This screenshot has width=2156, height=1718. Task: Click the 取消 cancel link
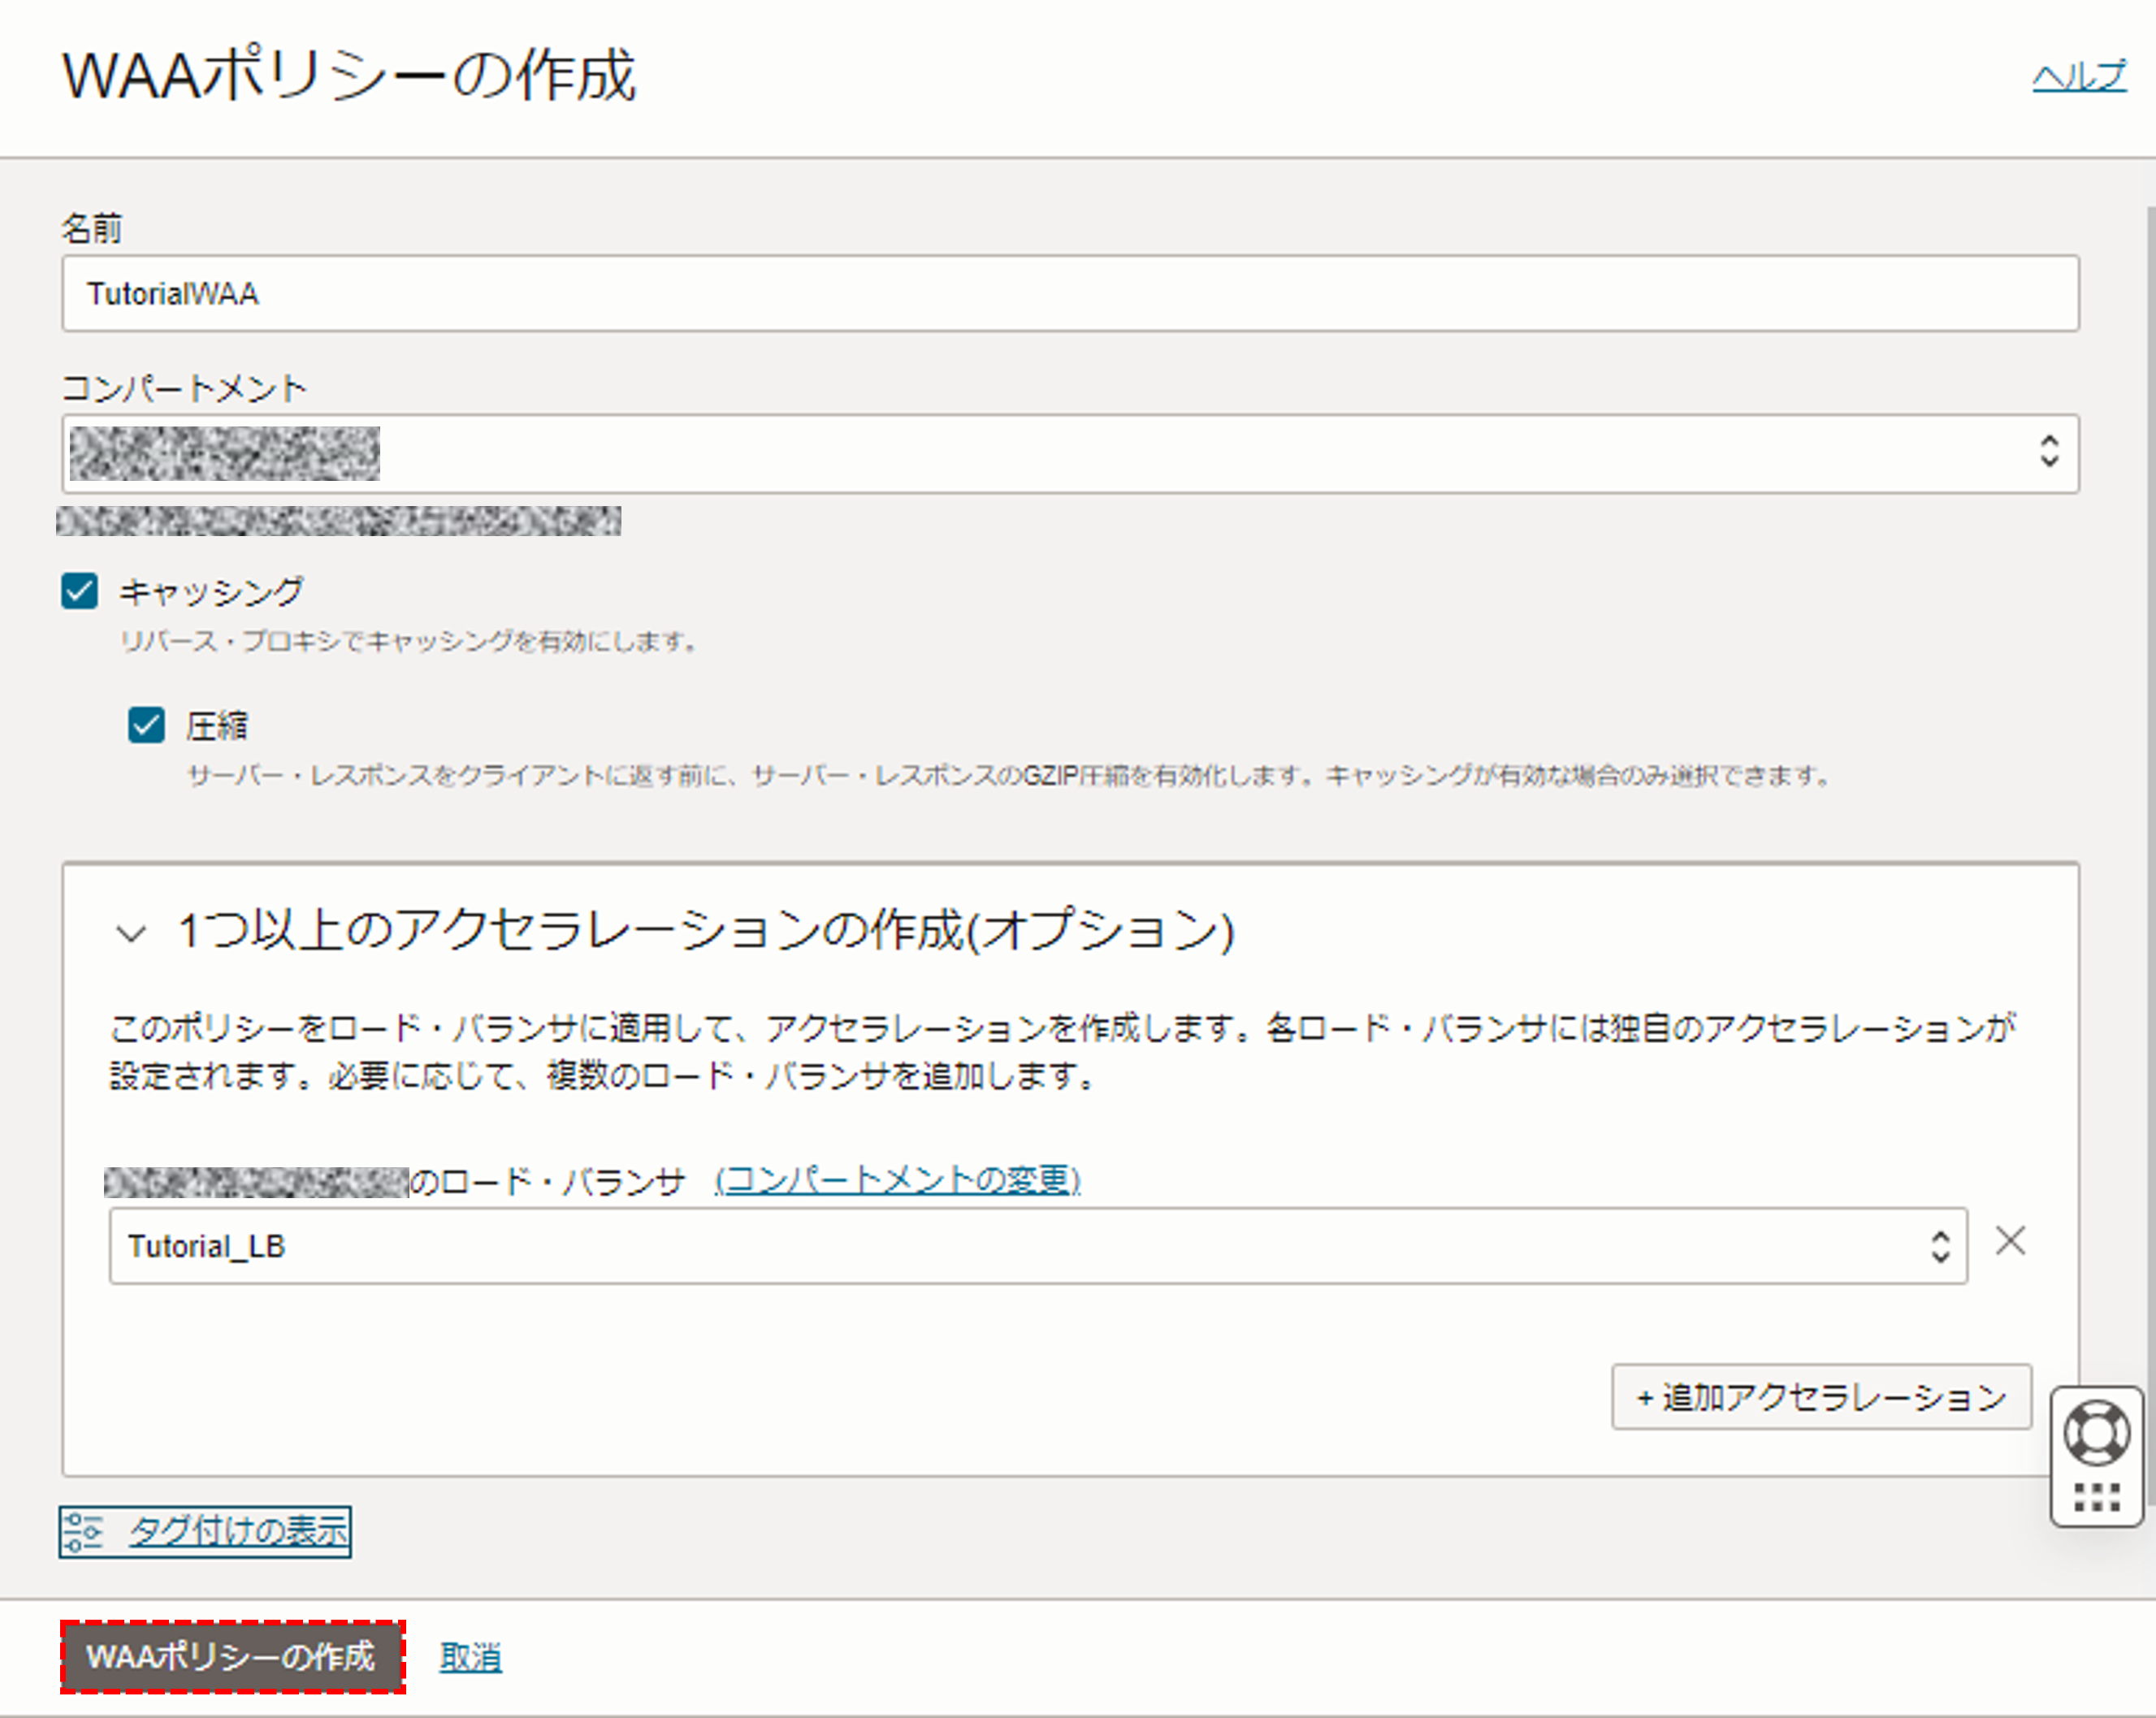[470, 1657]
